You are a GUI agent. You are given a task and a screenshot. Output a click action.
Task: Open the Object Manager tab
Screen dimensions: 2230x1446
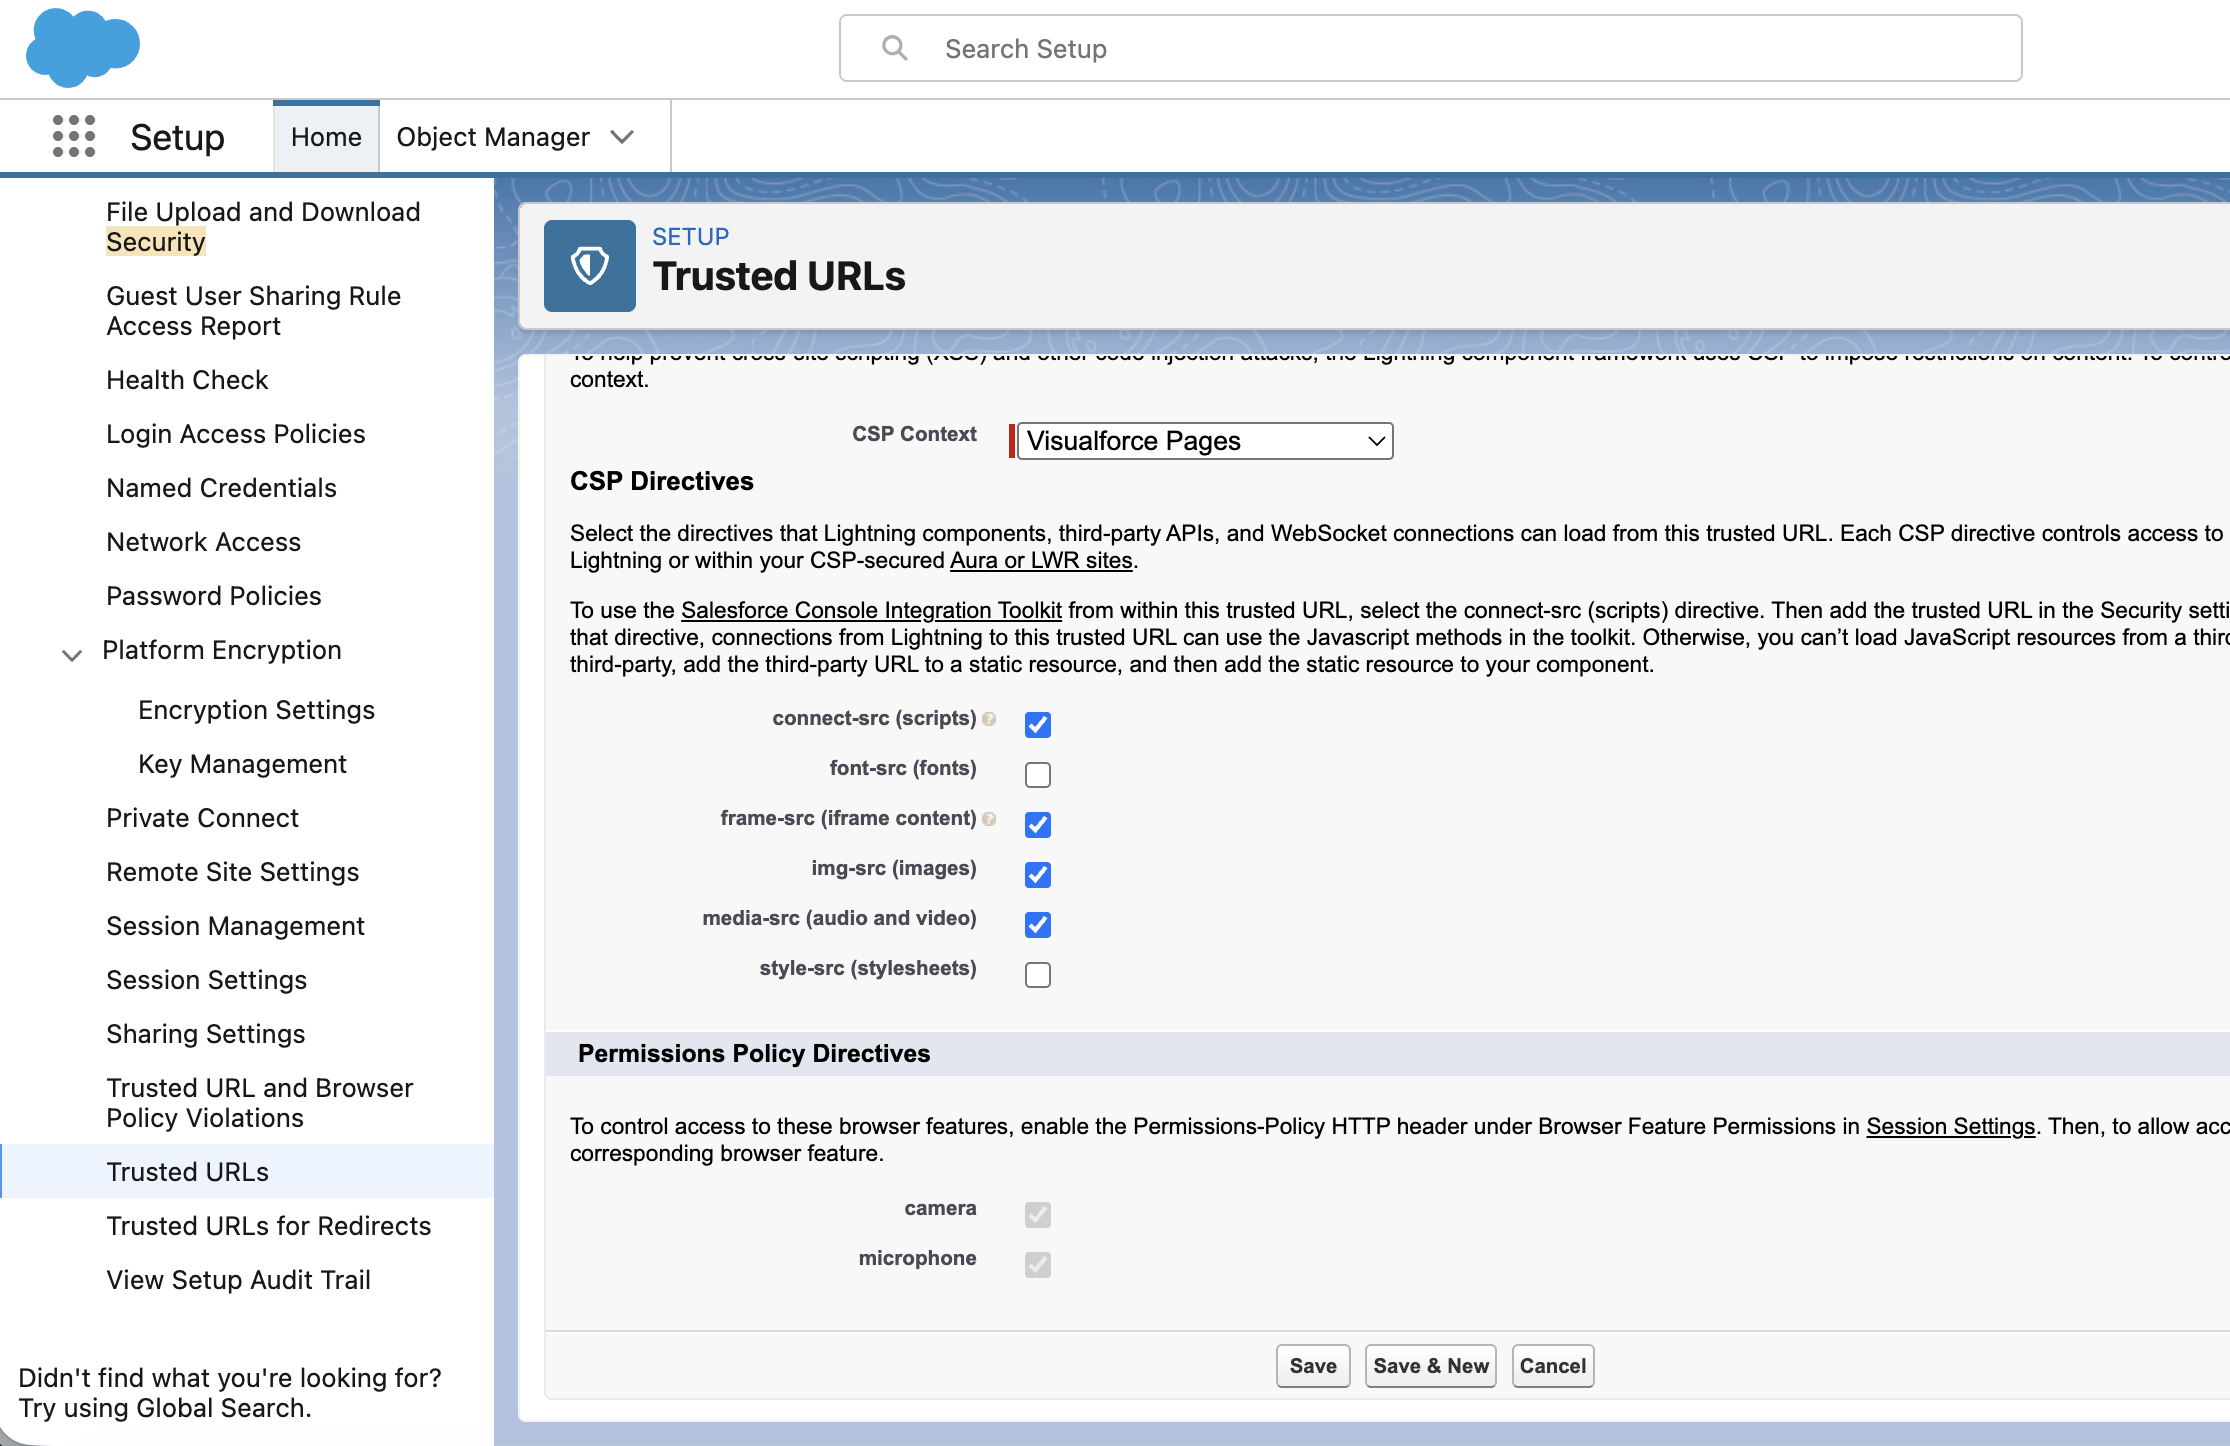(493, 137)
